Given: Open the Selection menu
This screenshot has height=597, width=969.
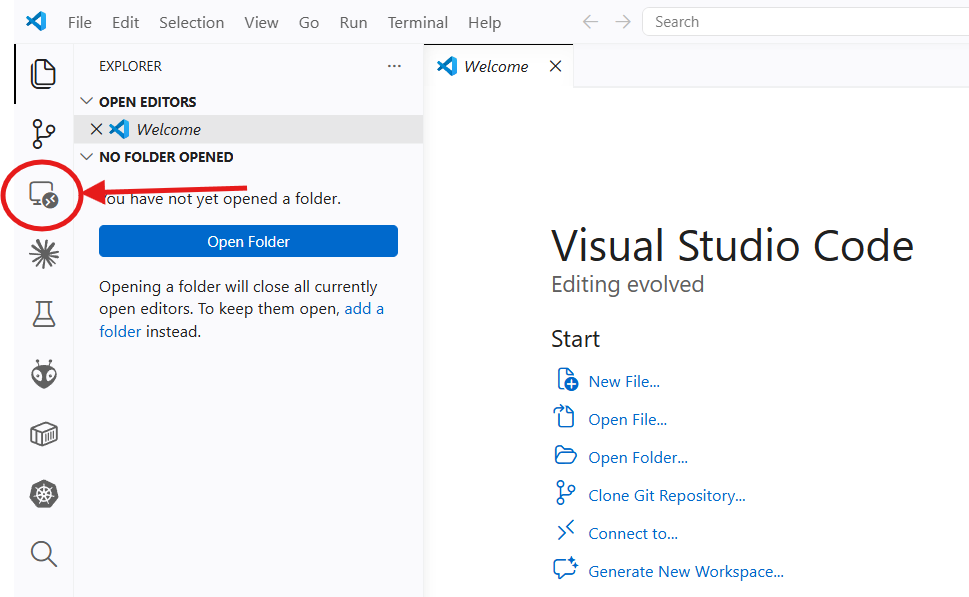Looking at the screenshot, I should tap(192, 22).
